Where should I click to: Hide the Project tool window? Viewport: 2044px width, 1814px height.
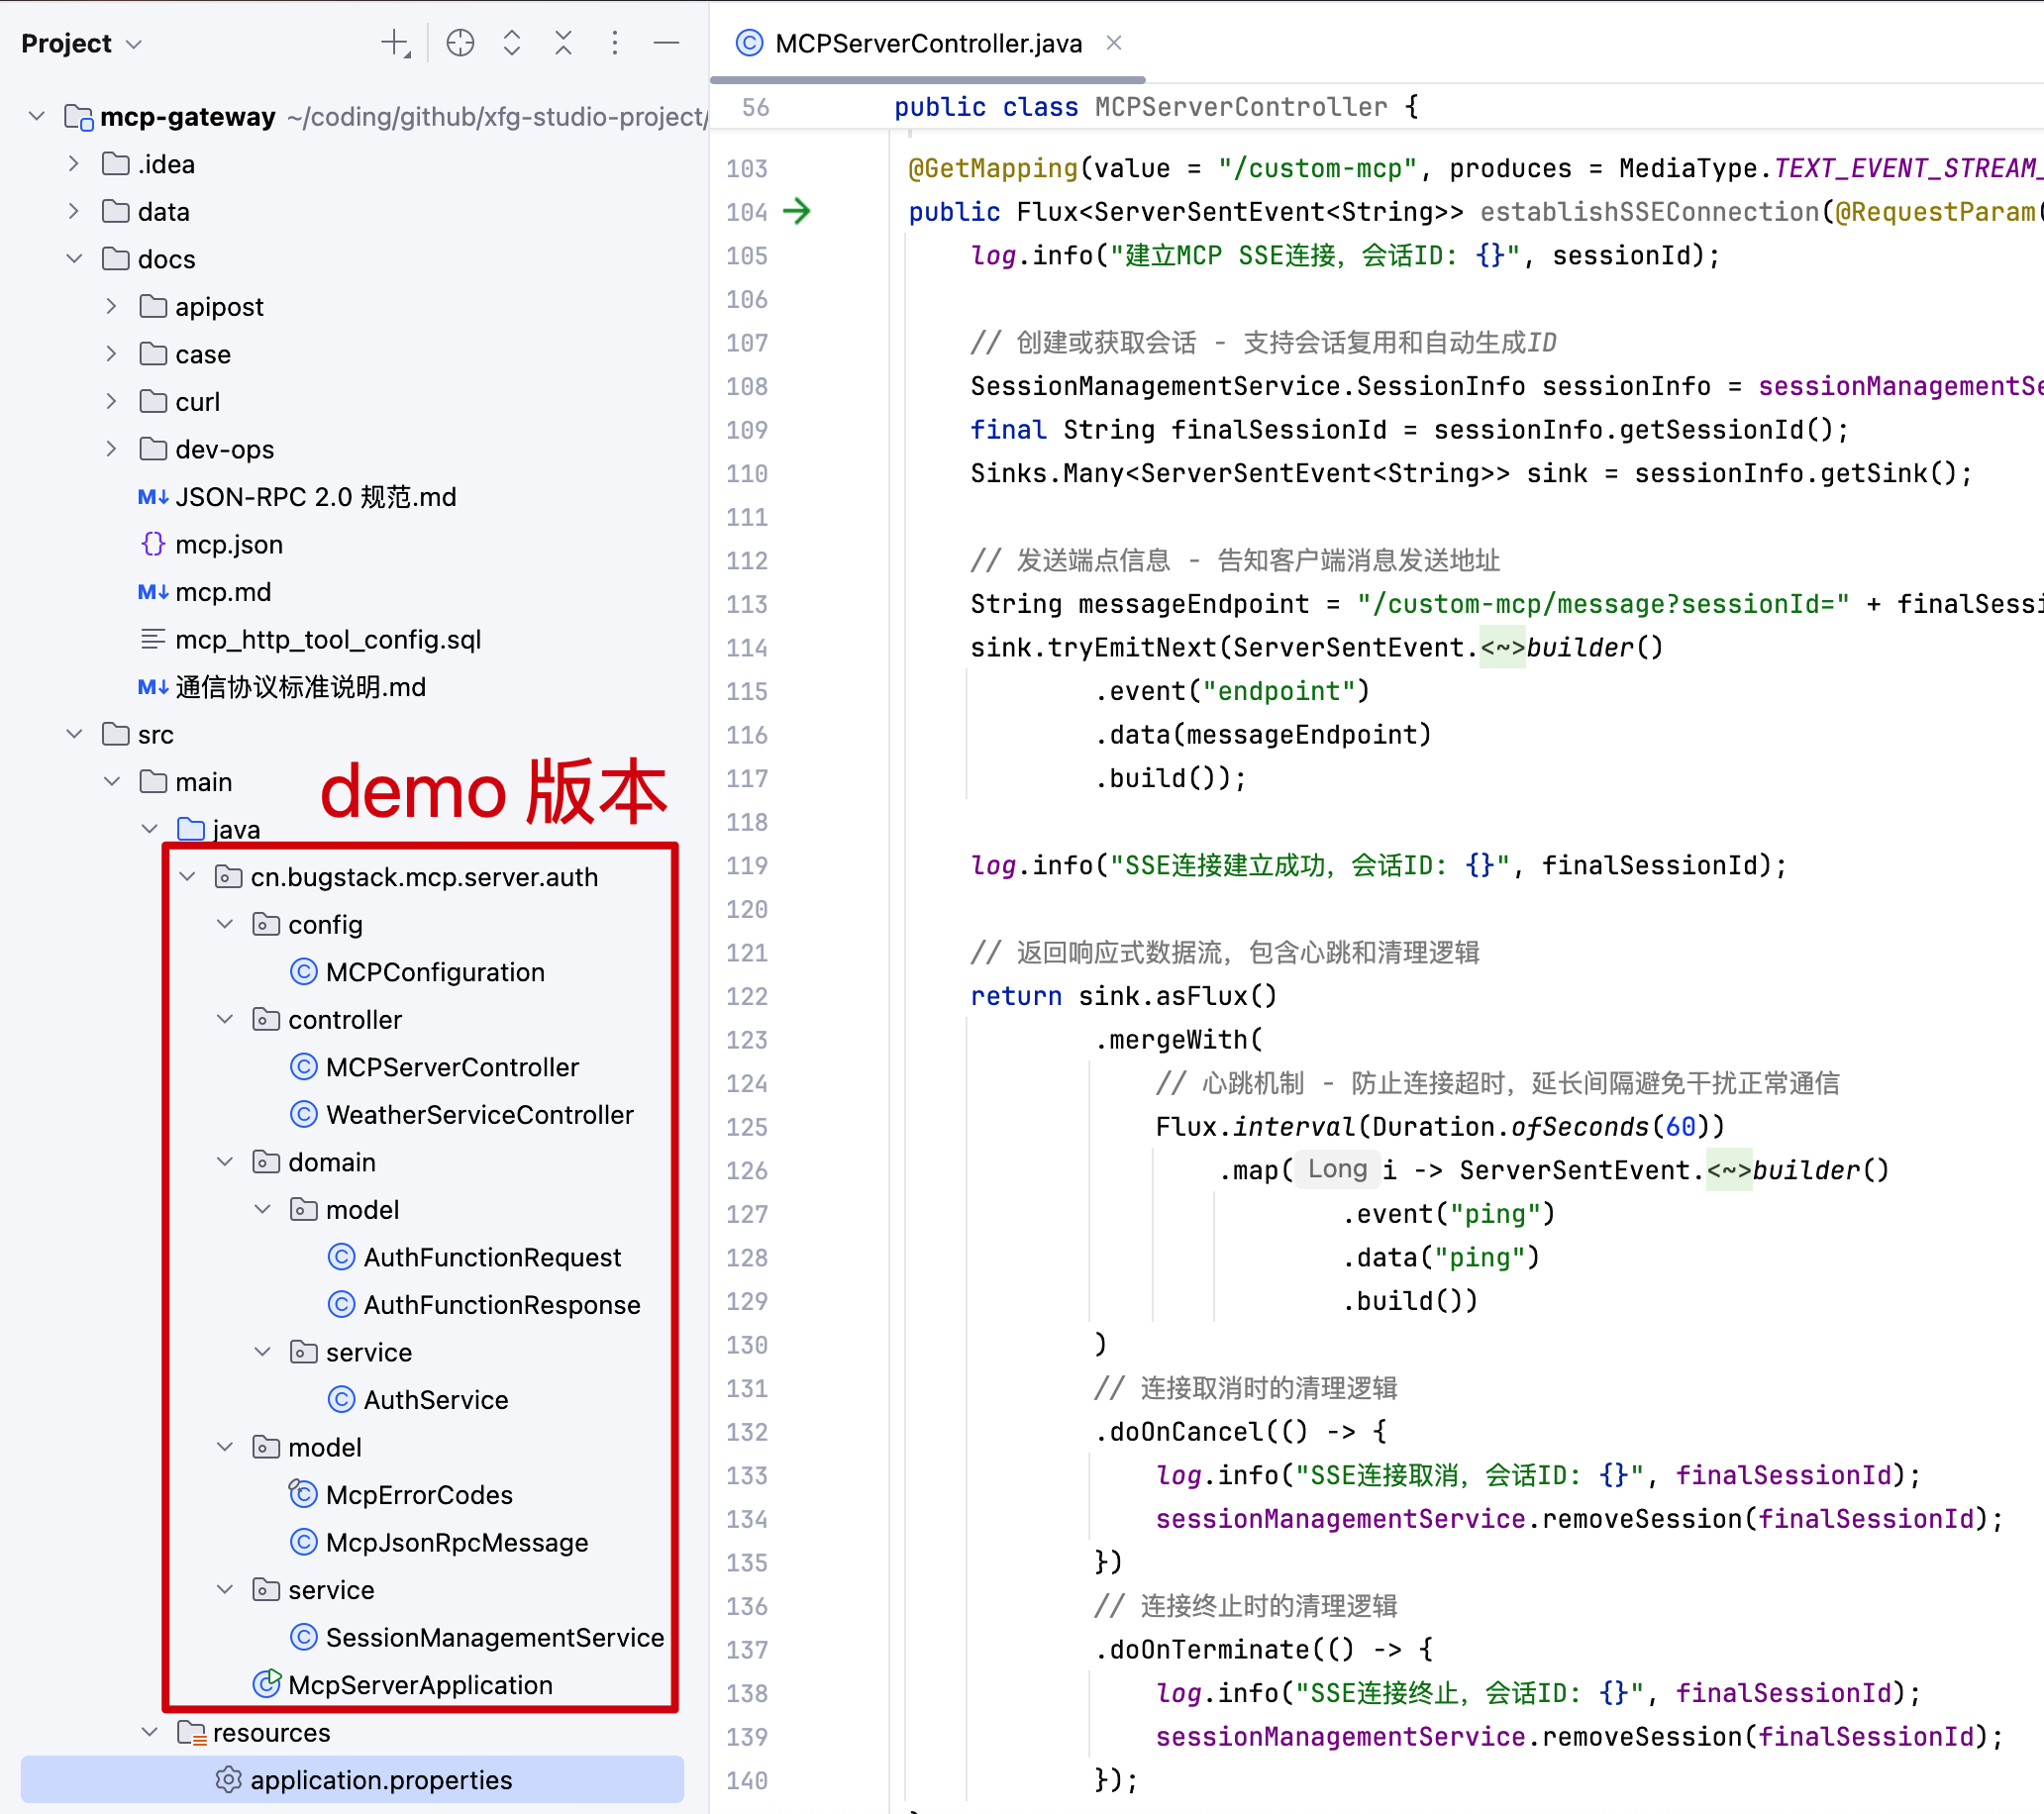pos(666,43)
